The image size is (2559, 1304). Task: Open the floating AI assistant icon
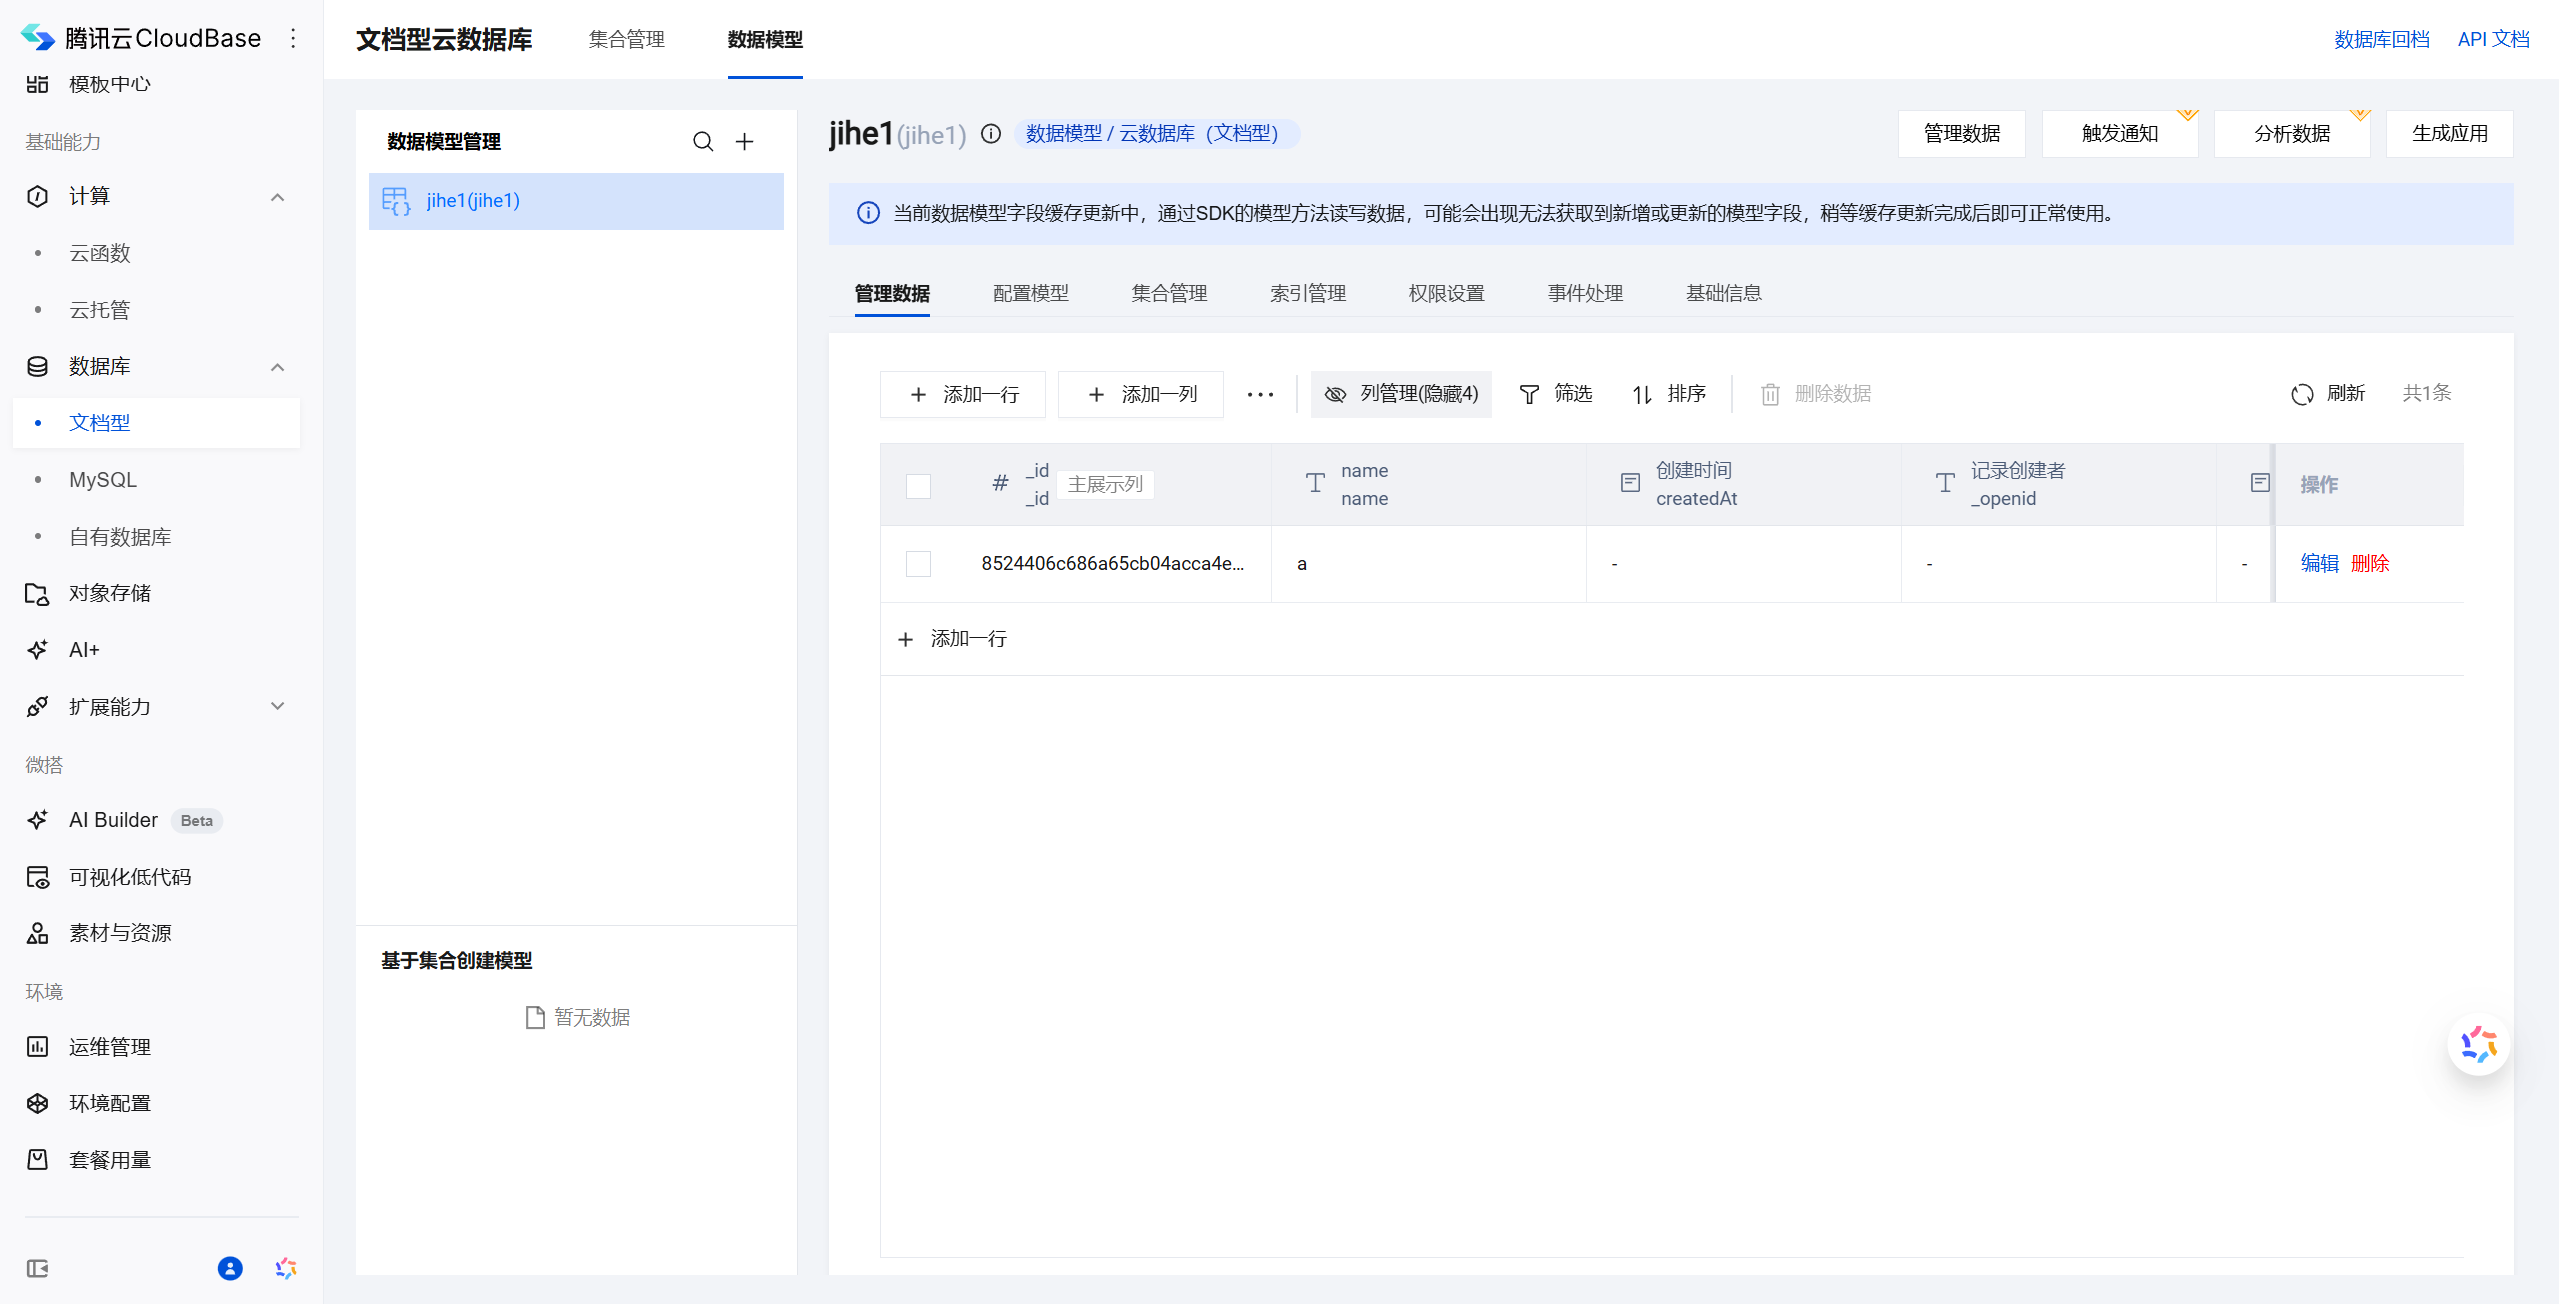[x=2478, y=1045]
